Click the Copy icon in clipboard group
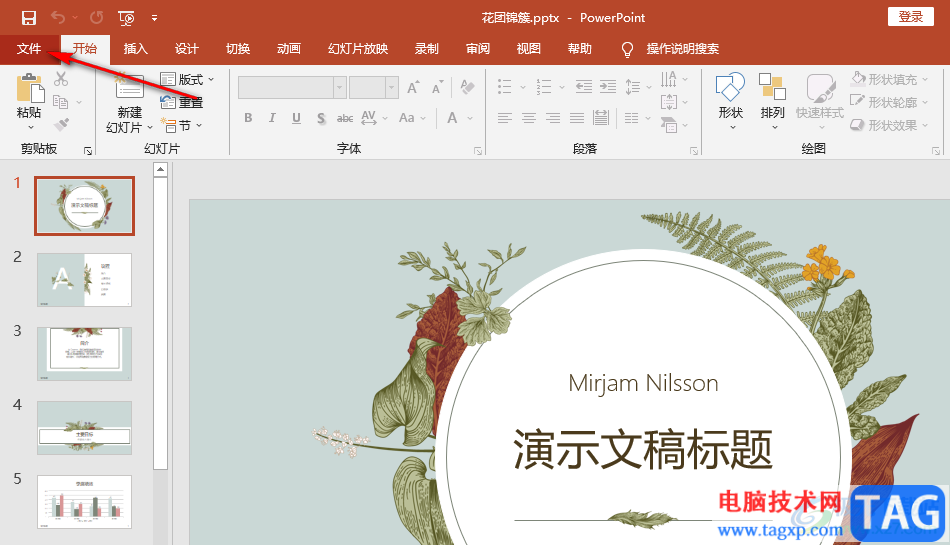 tap(61, 102)
